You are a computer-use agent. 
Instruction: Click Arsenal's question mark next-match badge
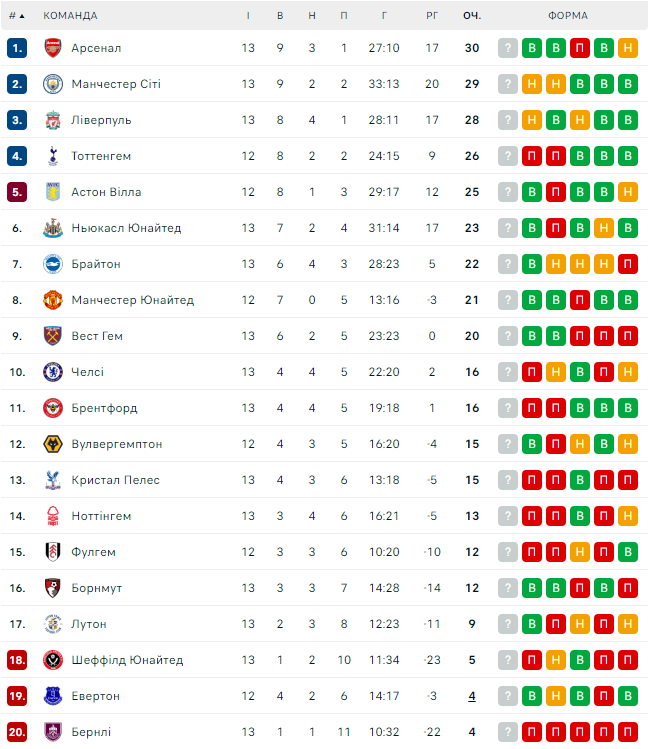pos(508,48)
